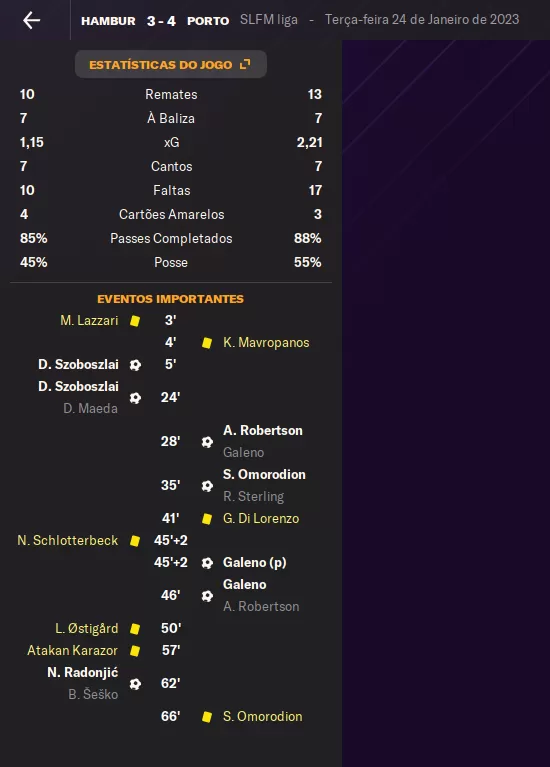Select player R. Sterling assist name
This screenshot has height=767, width=550.
click(253, 496)
